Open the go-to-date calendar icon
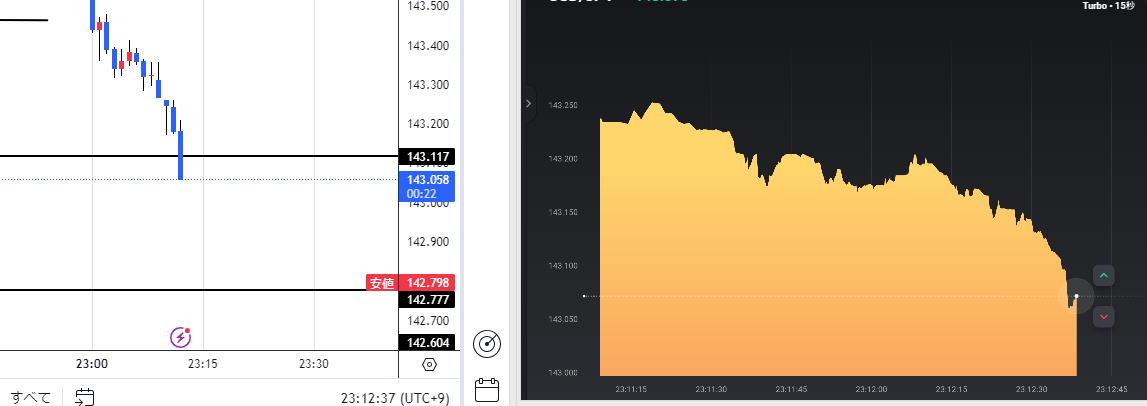Viewport: 1147px width, 406px height. coord(85,397)
